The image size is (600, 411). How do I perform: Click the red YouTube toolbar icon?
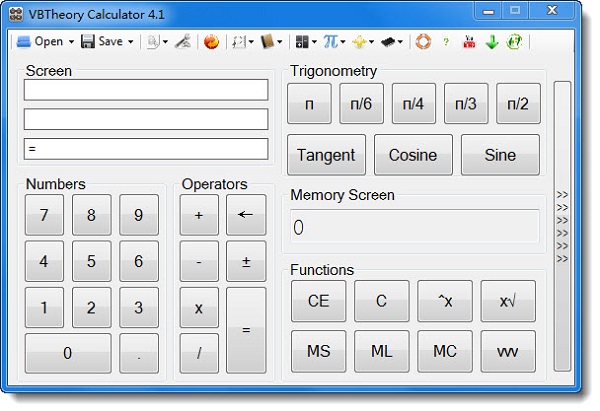pyautogui.click(x=469, y=41)
